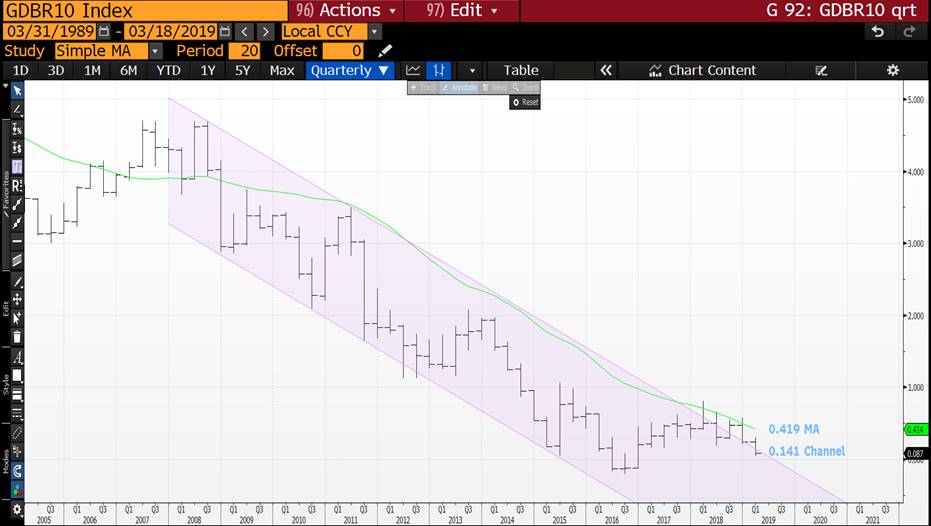The image size is (931, 526).
Task: Select the copy-pointer edit tool
Action: pos(17,318)
